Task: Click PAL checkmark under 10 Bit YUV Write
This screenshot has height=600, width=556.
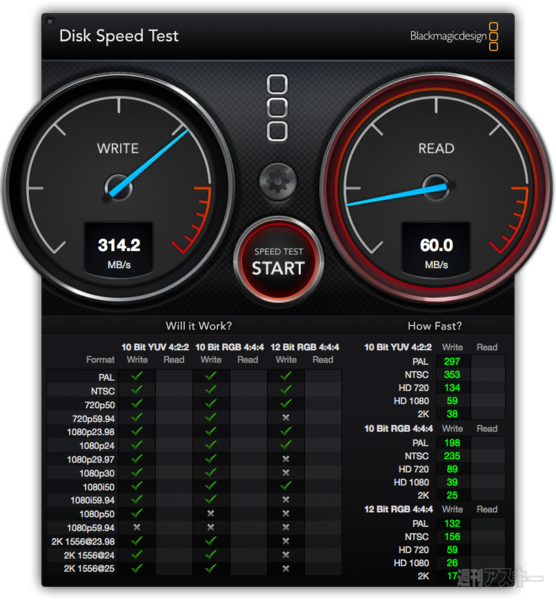Action: [x=137, y=376]
